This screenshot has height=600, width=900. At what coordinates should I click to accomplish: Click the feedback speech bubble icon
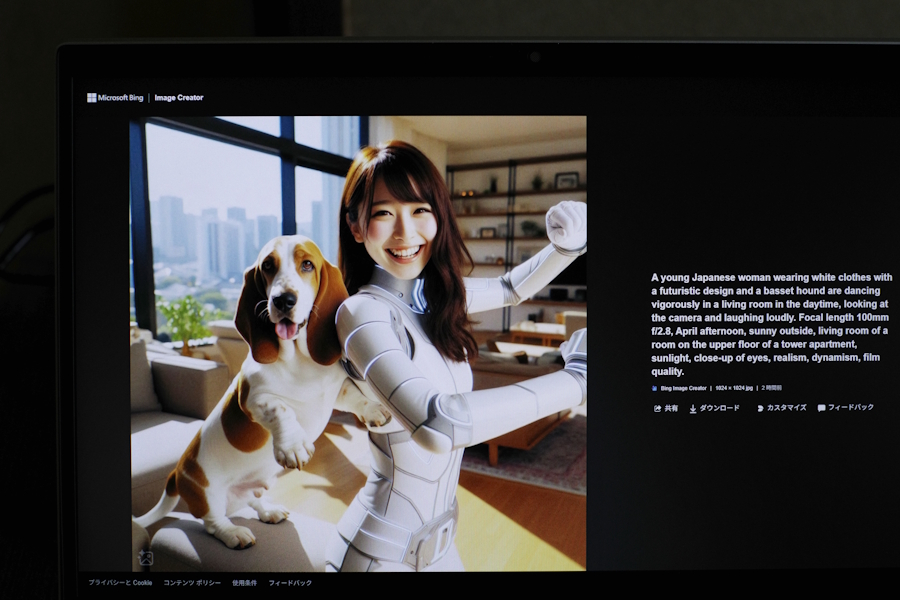coord(821,408)
